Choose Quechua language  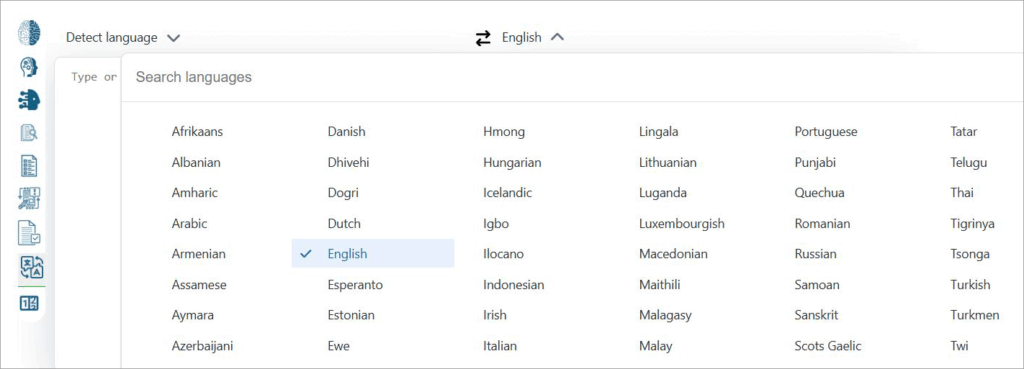[820, 193]
